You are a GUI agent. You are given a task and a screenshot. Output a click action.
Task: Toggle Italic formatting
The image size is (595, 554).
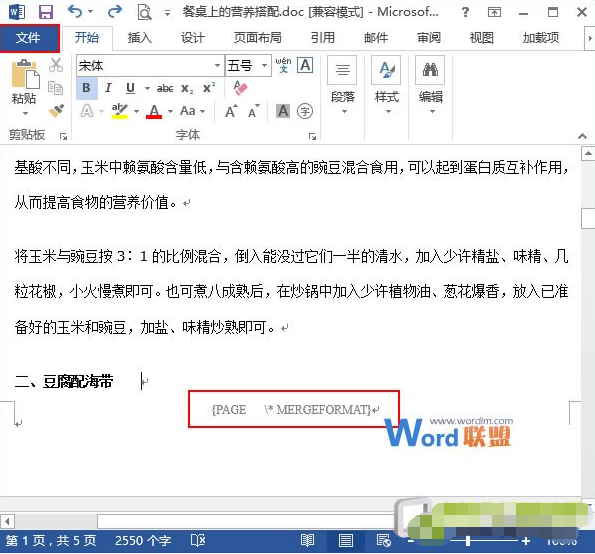click(x=109, y=88)
